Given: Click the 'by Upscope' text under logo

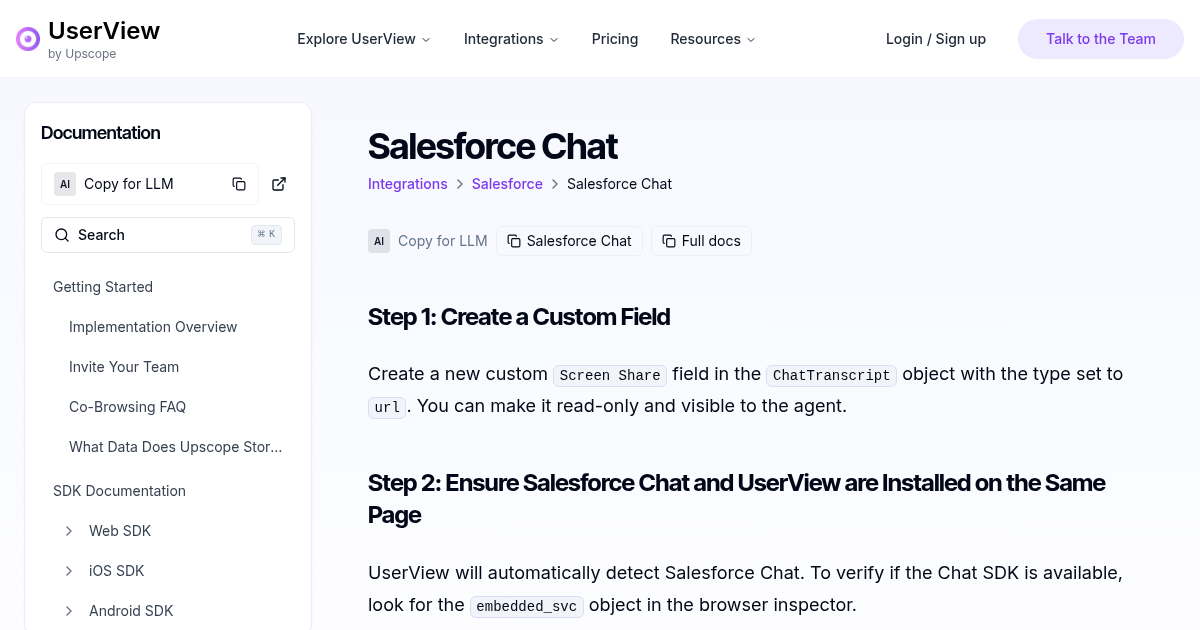Looking at the screenshot, I should coord(82,54).
